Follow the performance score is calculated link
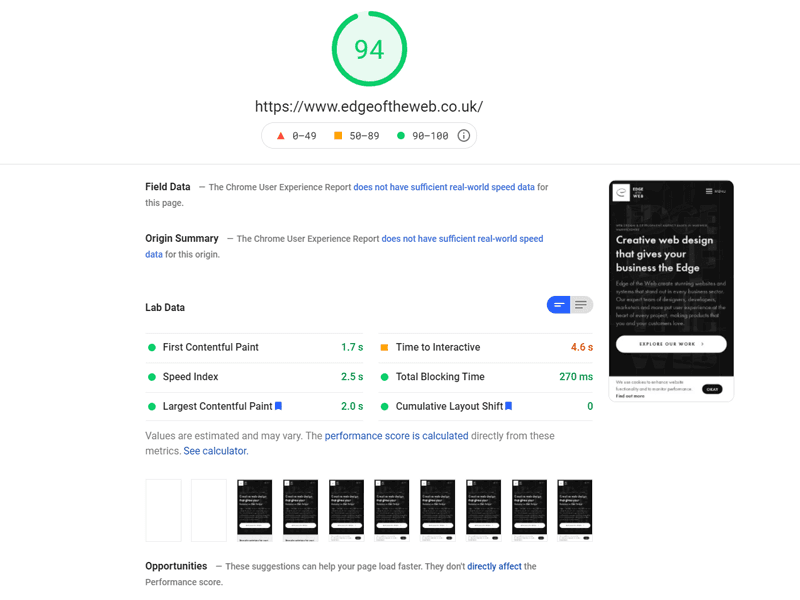 tap(399, 435)
